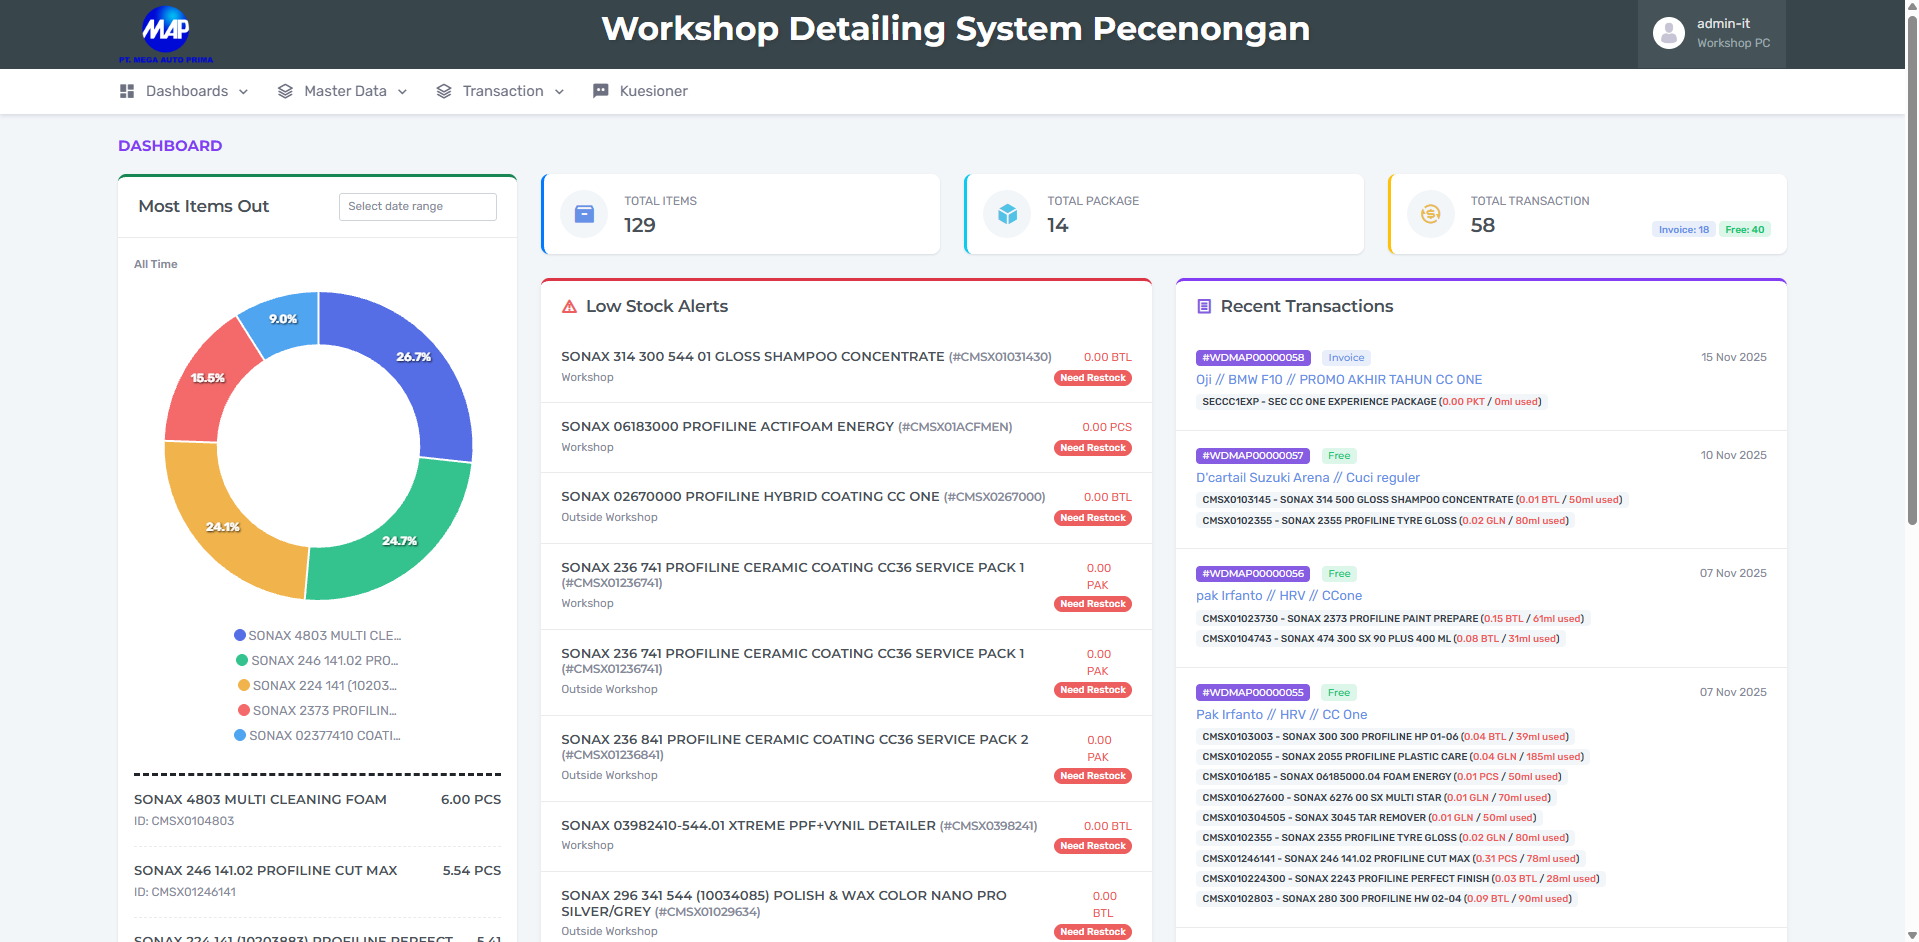Click the Total Package cube icon

click(x=1007, y=213)
